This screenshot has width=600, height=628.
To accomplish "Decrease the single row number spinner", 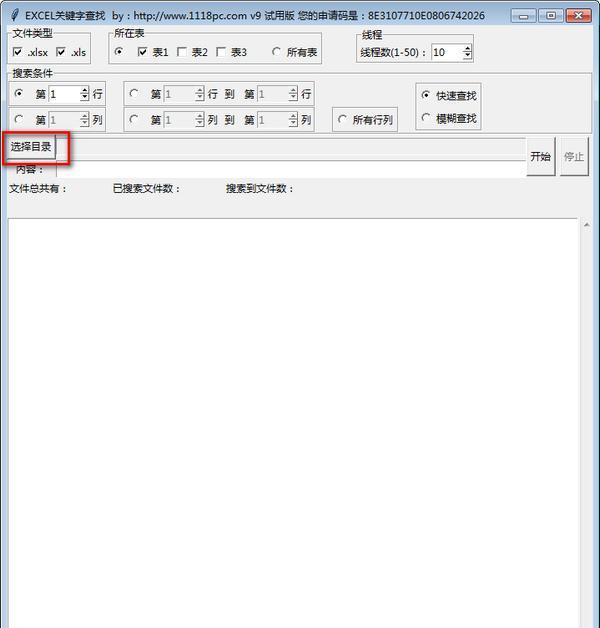I will pos(84,98).
